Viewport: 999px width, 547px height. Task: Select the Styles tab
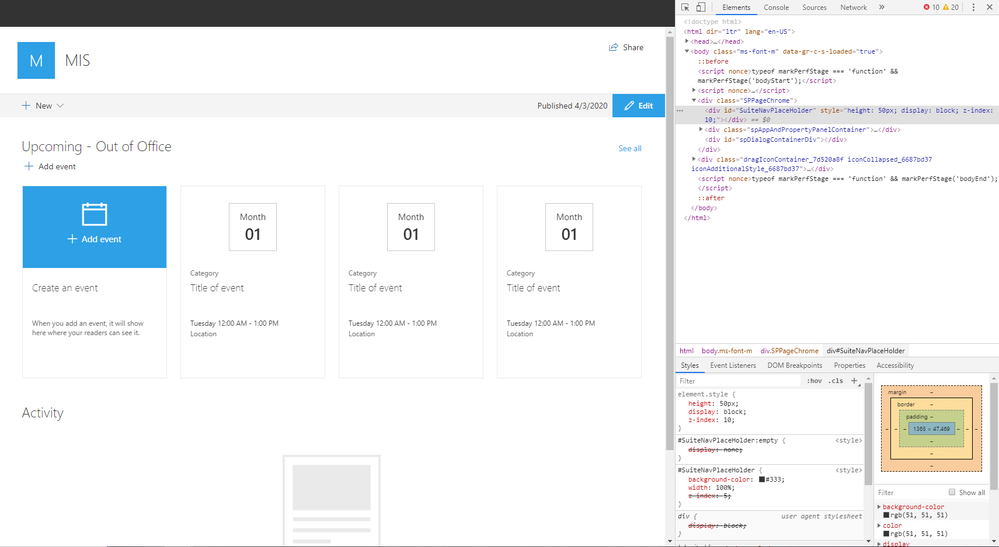689,366
